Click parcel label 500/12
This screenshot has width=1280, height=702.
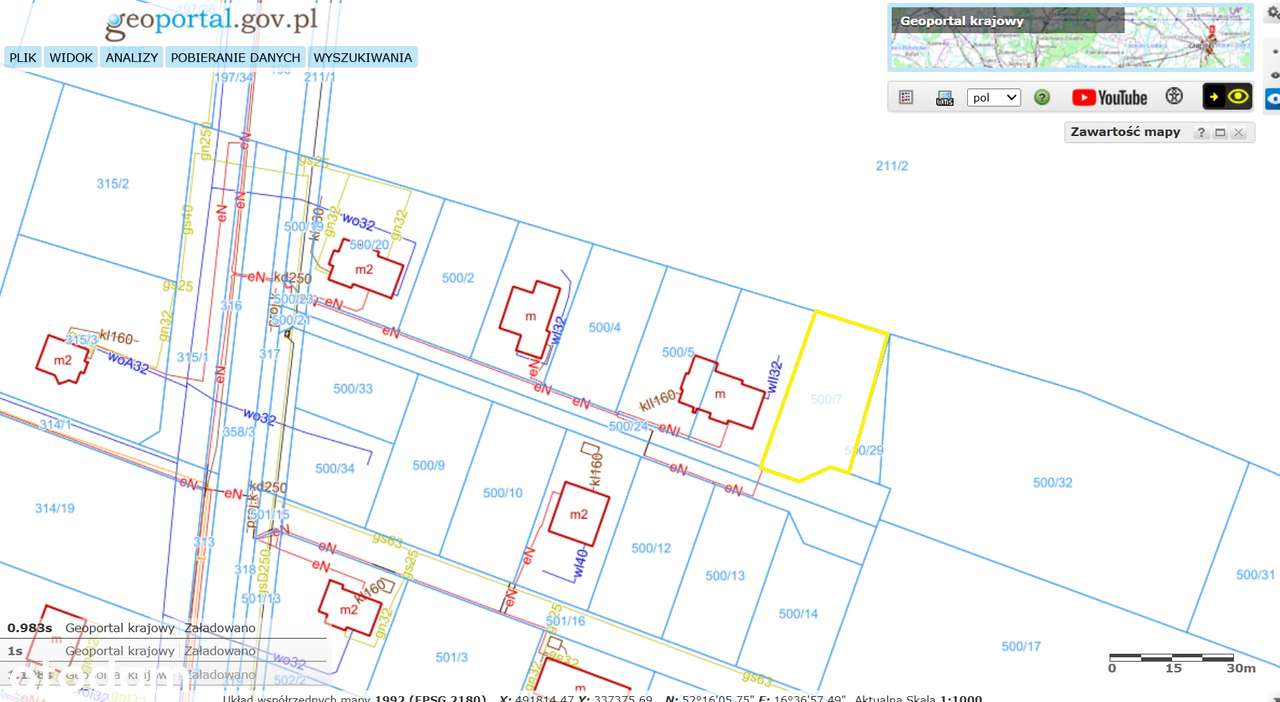(x=651, y=548)
